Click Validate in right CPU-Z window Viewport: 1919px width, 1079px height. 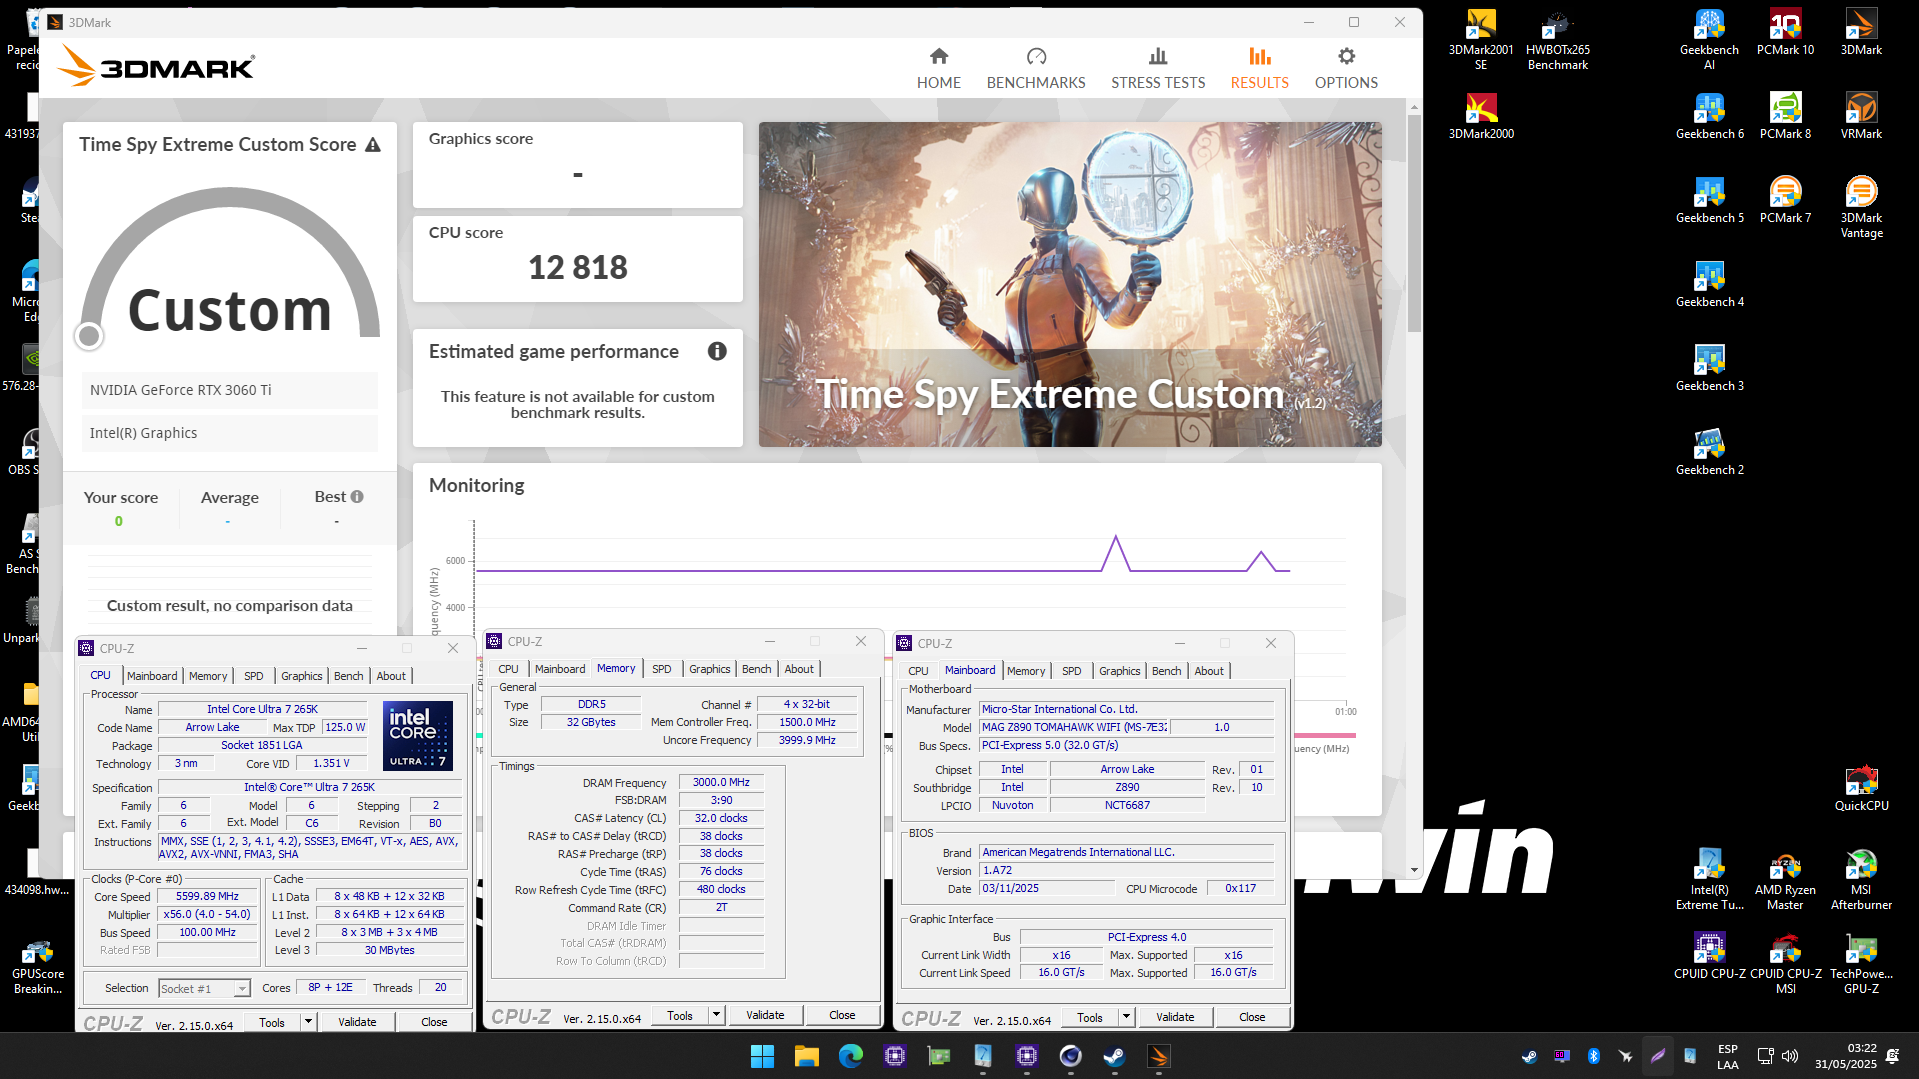click(1175, 1017)
